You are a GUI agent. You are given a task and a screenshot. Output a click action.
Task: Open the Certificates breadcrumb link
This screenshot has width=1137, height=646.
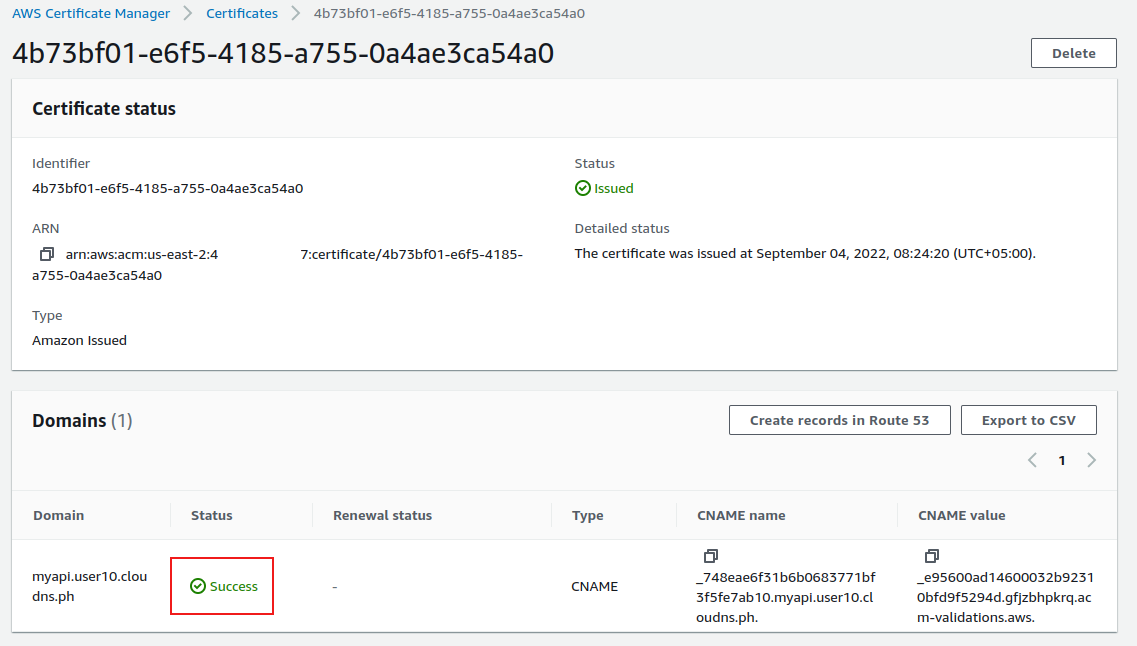(241, 13)
